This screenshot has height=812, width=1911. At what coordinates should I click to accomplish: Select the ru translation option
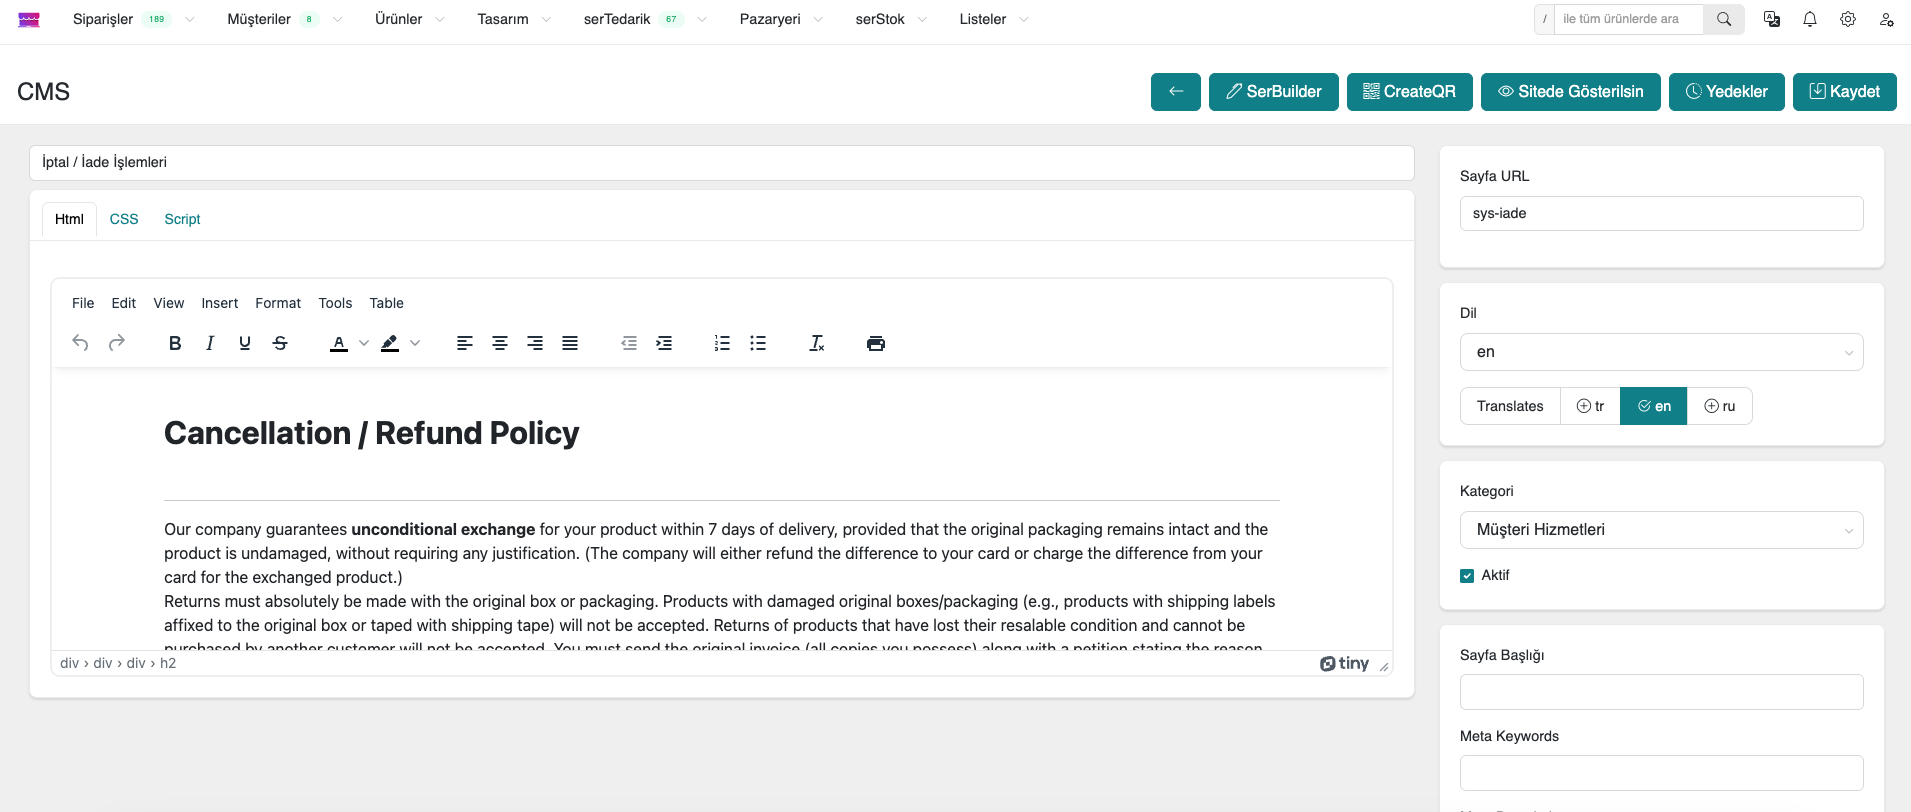pyautogui.click(x=1719, y=406)
